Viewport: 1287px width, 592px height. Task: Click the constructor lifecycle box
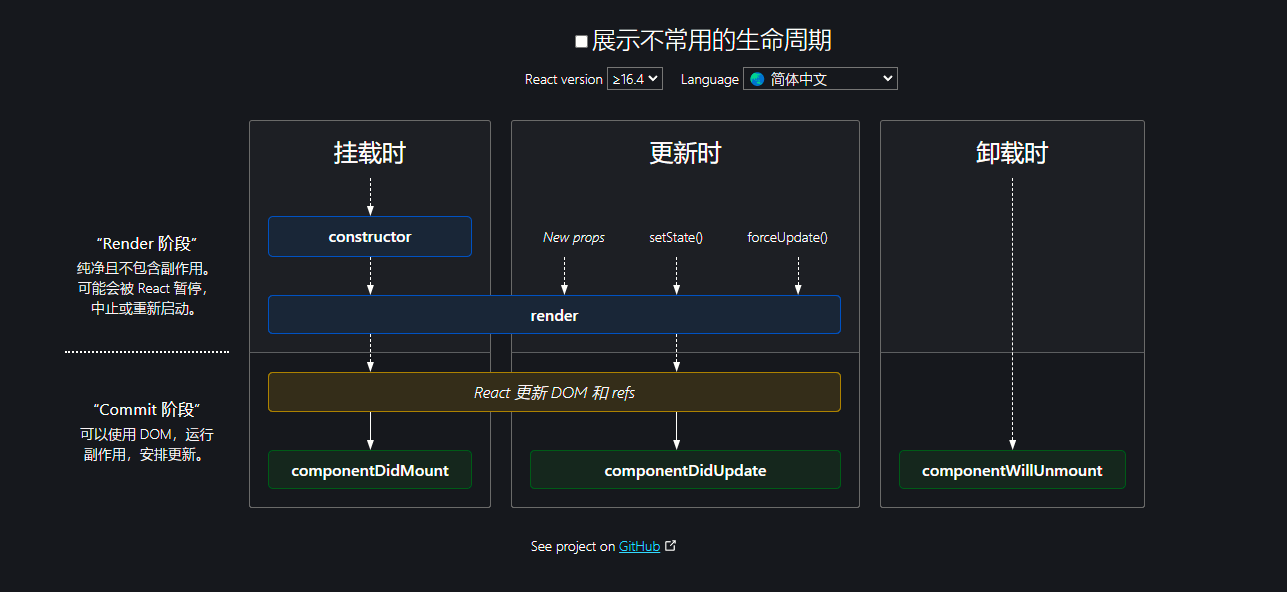click(x=370, y=237)
